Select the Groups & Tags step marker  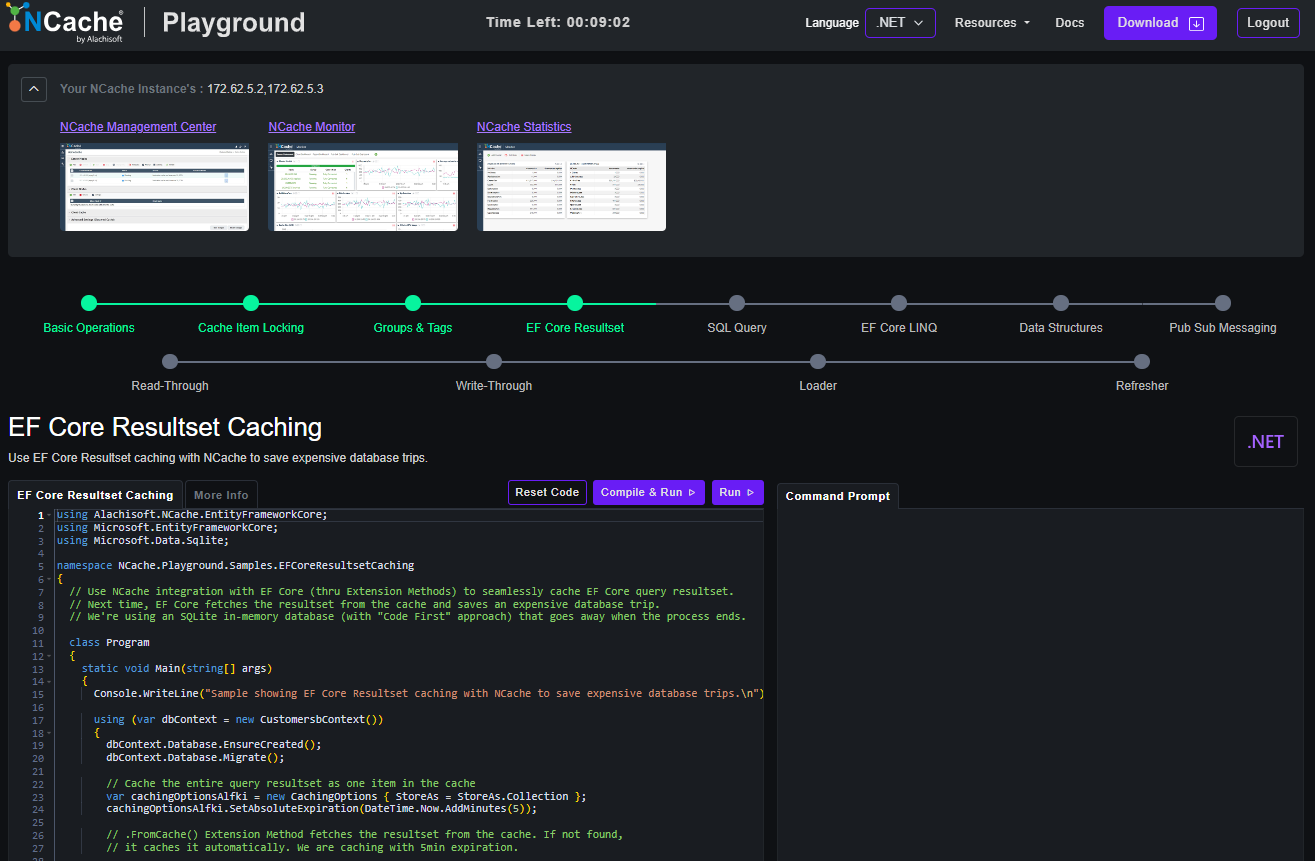[413, 303]
